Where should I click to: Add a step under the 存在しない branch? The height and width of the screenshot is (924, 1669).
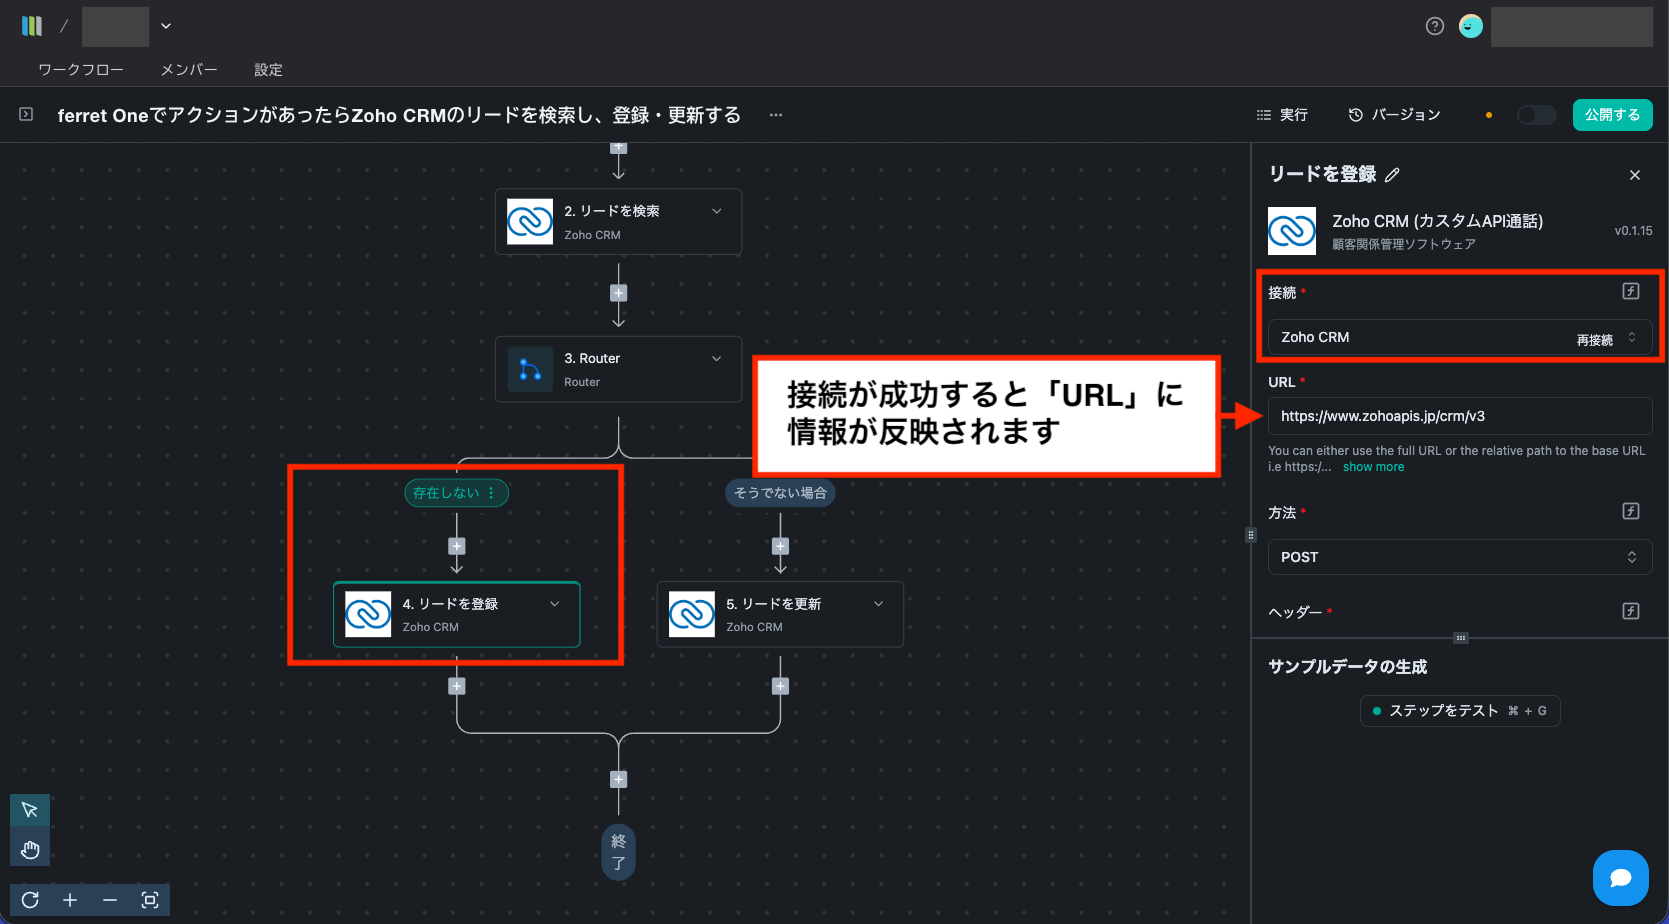click(x=457, y=546)
